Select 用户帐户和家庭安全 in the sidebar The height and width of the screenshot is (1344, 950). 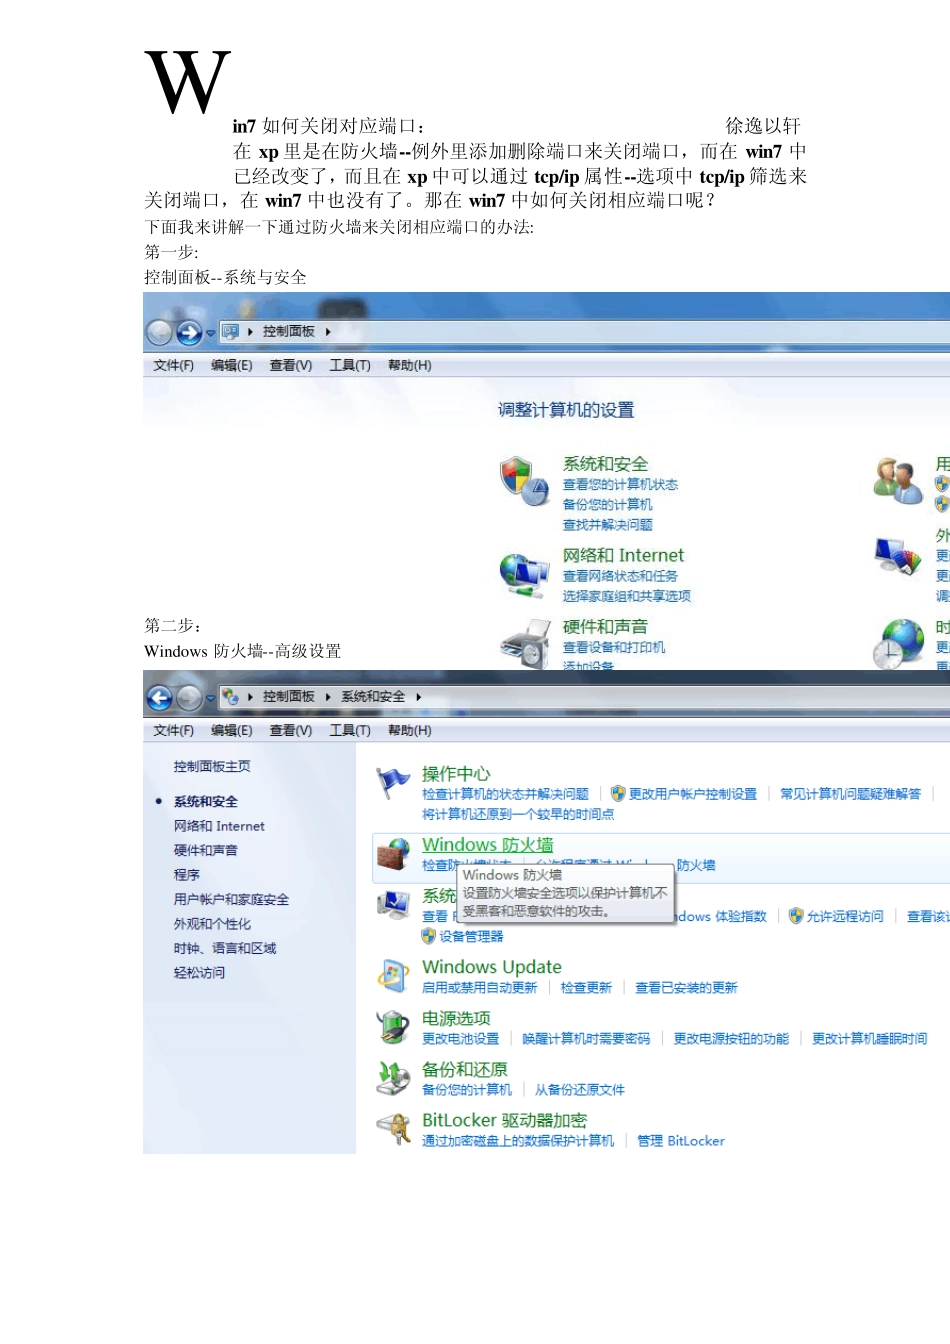point(231,900)
